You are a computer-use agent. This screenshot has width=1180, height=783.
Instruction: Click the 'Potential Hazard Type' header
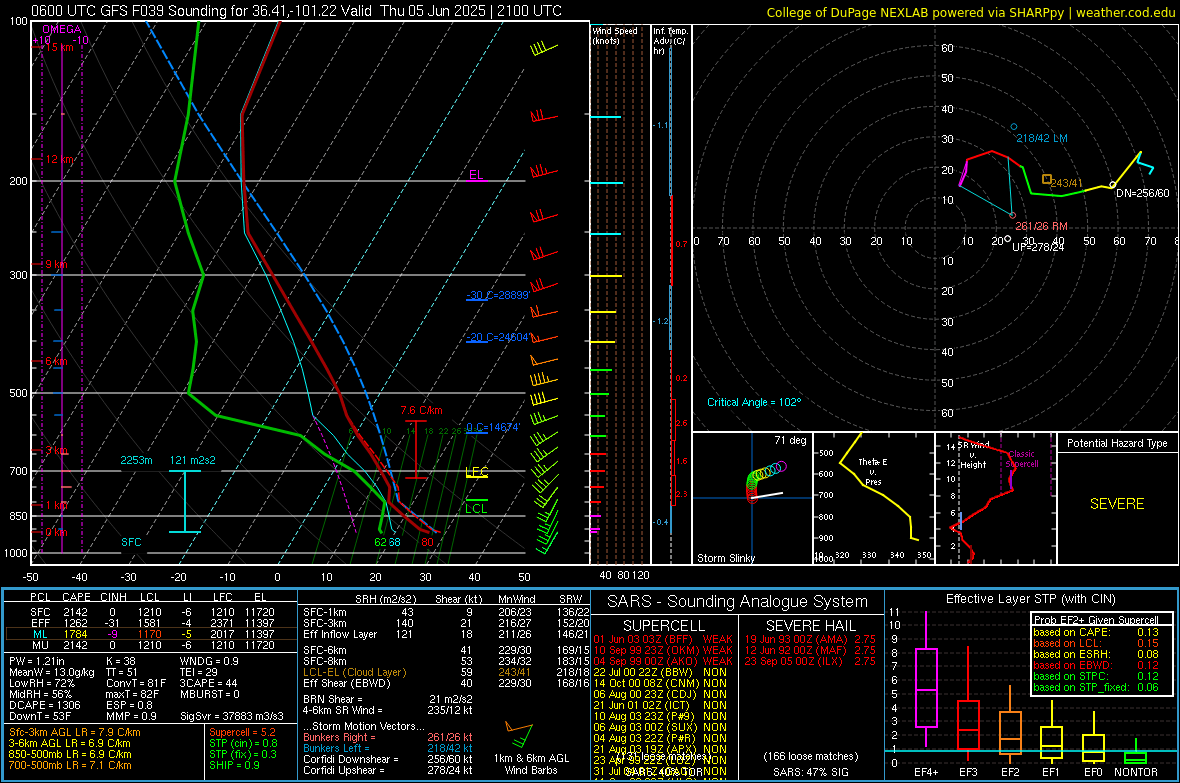(x=1117, y=443)
